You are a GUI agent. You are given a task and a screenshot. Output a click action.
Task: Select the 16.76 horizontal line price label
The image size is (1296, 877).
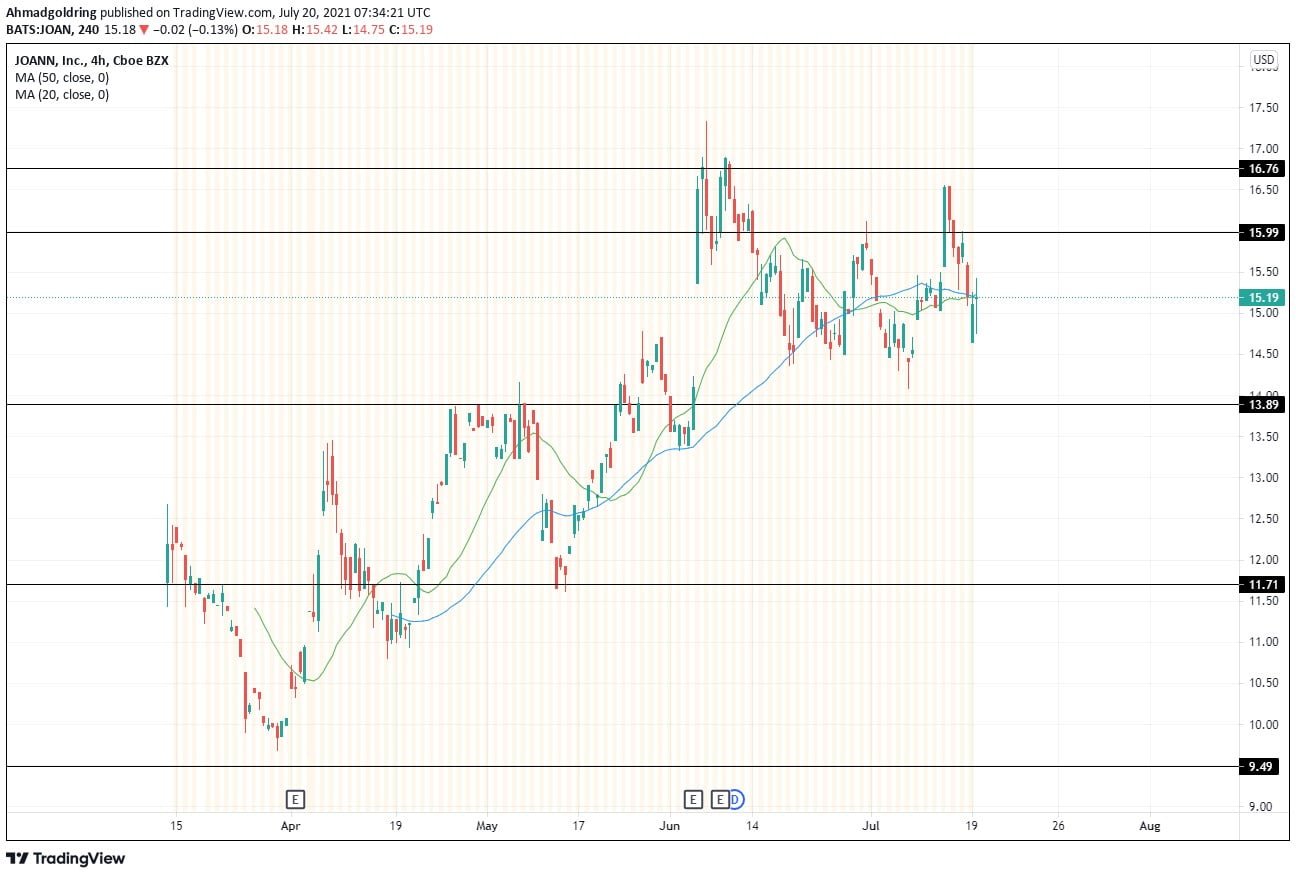[1264, 169]
